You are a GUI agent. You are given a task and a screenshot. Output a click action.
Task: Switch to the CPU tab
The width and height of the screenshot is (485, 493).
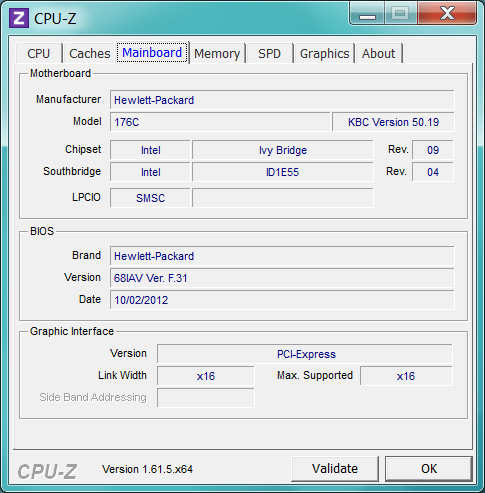click(x=39, y=53)
